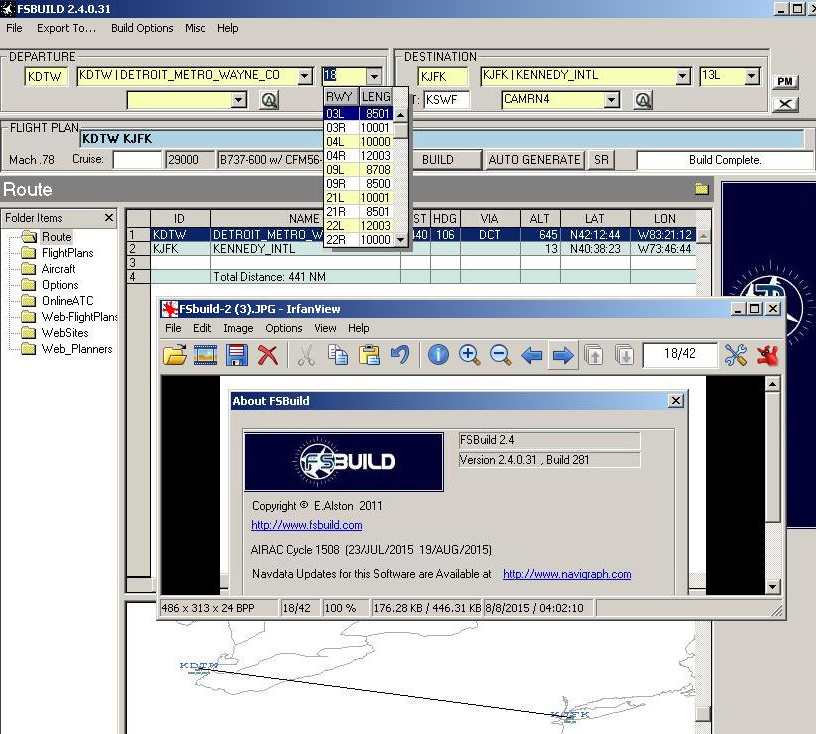The height and width of the screenshot is (734, 816).
Task: Click the cruise altitude field 29000
Action: (x=189, y=160)
